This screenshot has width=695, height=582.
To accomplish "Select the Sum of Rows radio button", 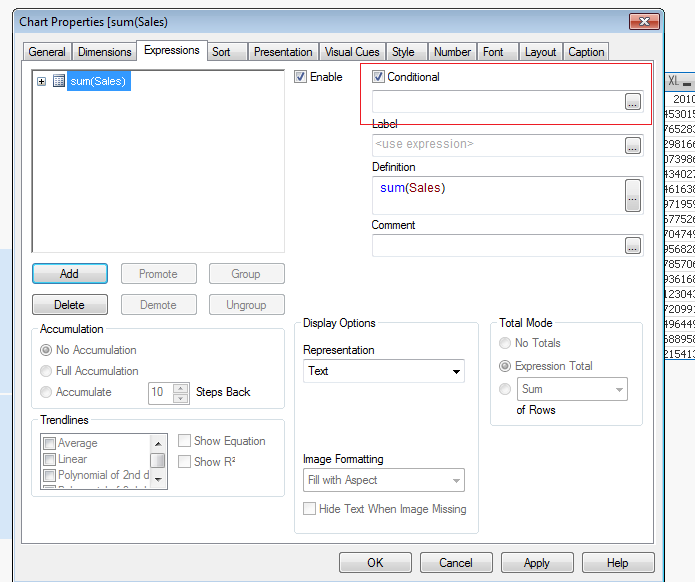I will pyautogui.click(x=505, y=389).
